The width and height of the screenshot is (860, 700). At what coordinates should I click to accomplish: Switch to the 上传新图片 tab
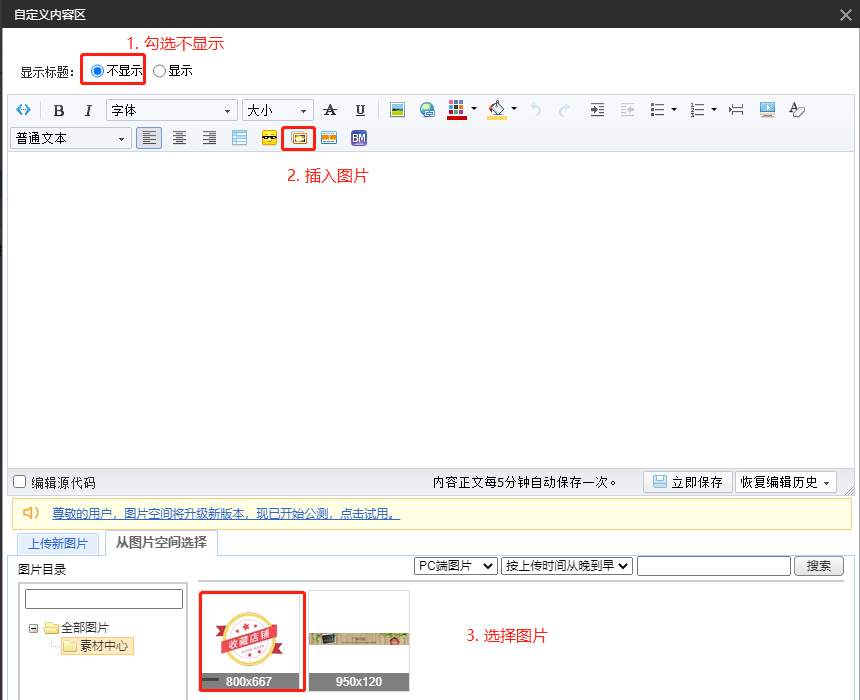point(58,544)
